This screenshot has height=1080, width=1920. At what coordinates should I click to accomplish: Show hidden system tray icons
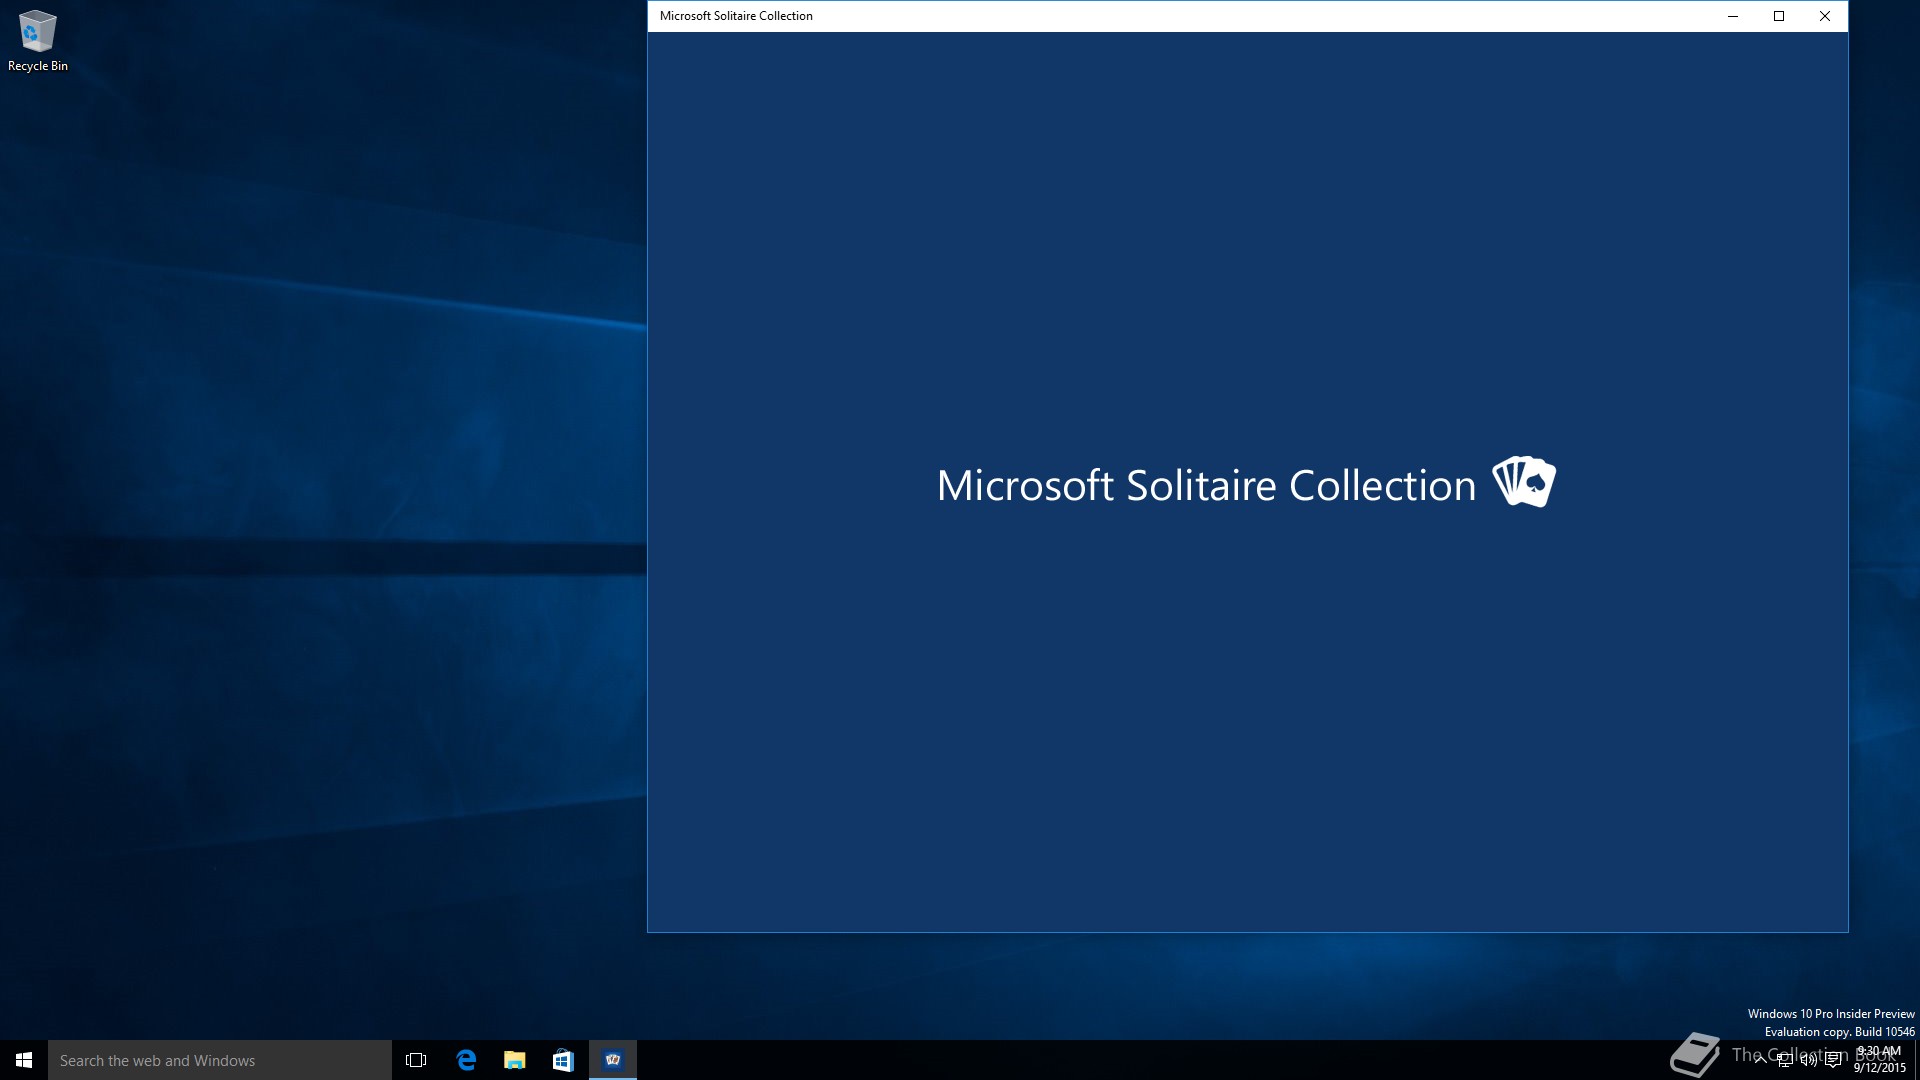point(1760,1060)
